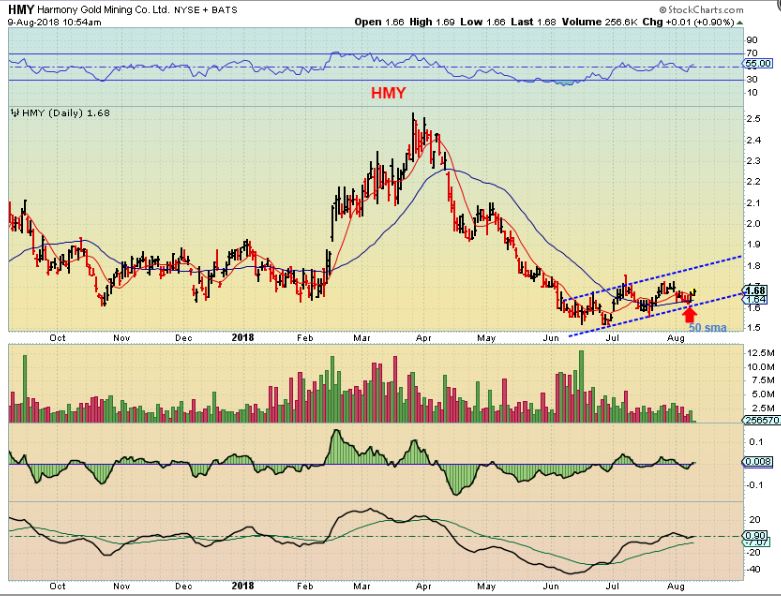This screenshot has height=596, width=781.
Task: Click the '70' overbought level on RSI axis
Action: [x=752, y=53]
